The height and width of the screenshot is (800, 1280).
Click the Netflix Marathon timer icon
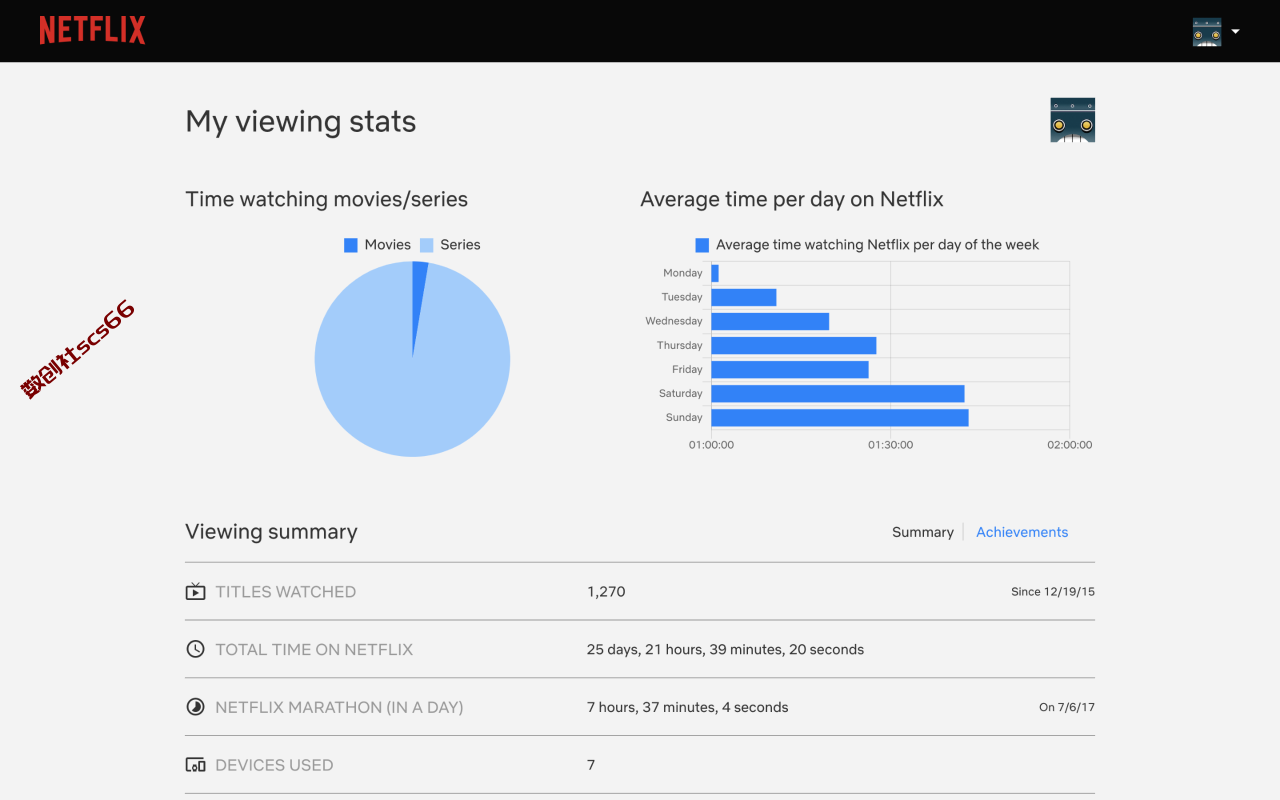(195, 707)
